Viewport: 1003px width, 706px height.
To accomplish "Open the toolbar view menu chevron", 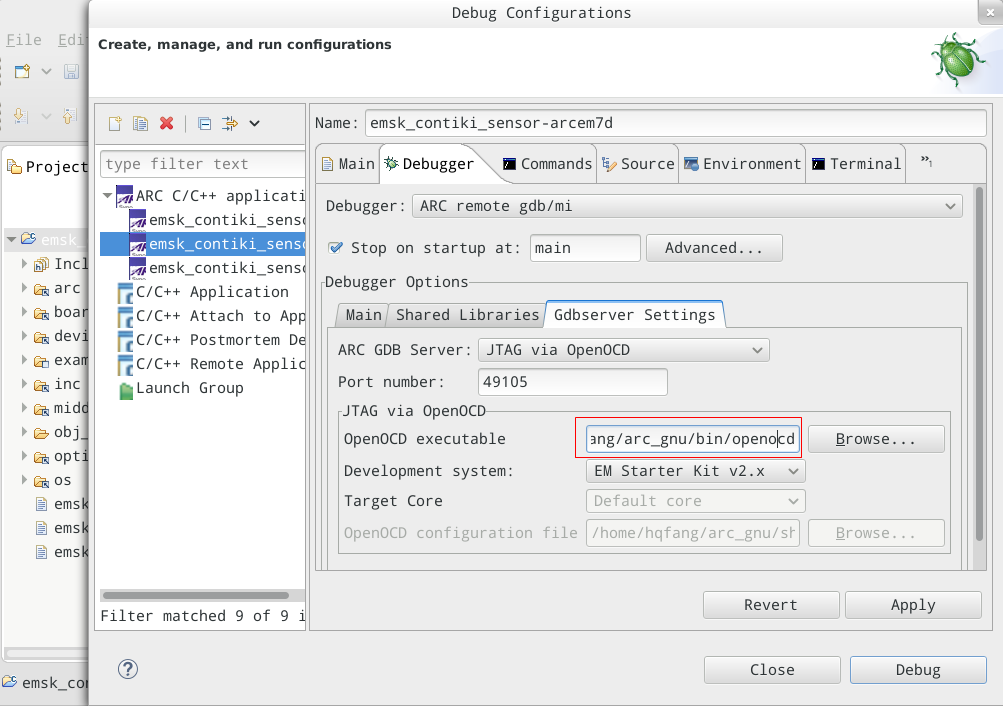I will (x=253, y=123).
